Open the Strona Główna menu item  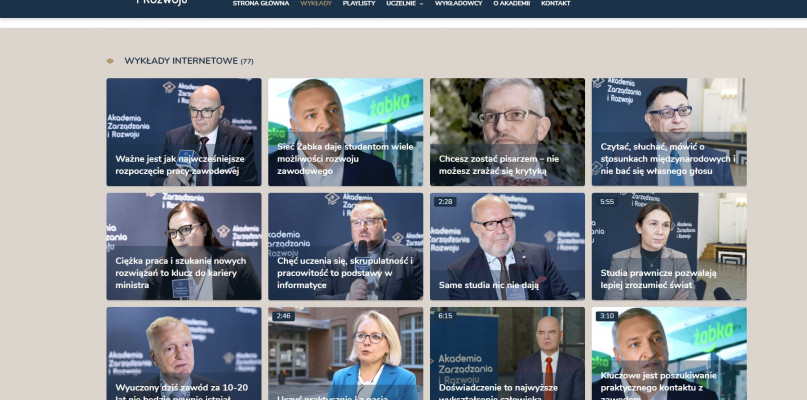pos(260,4)
